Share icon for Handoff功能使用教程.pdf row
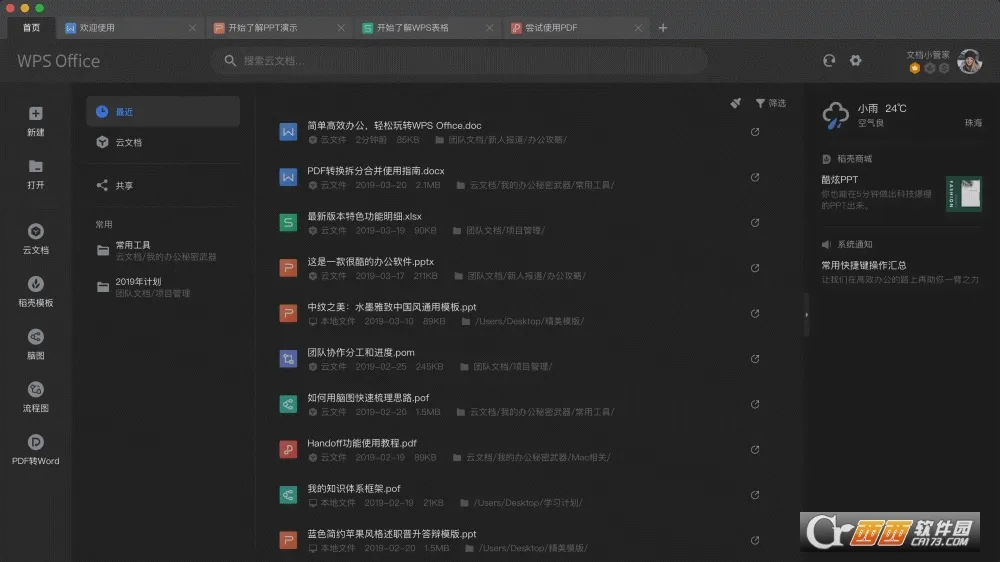The width and height of the screenshot is (1000, 562). pos(755,450)
